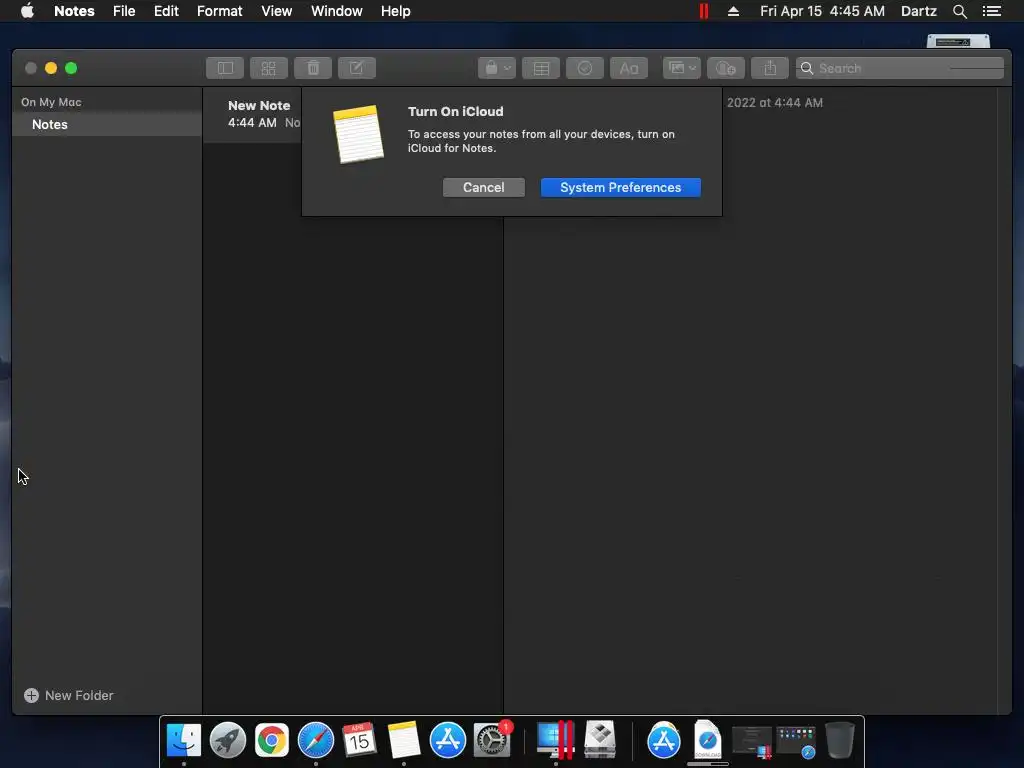
Task: Open Notification Center list icon
Action: [x=991, y=11]
